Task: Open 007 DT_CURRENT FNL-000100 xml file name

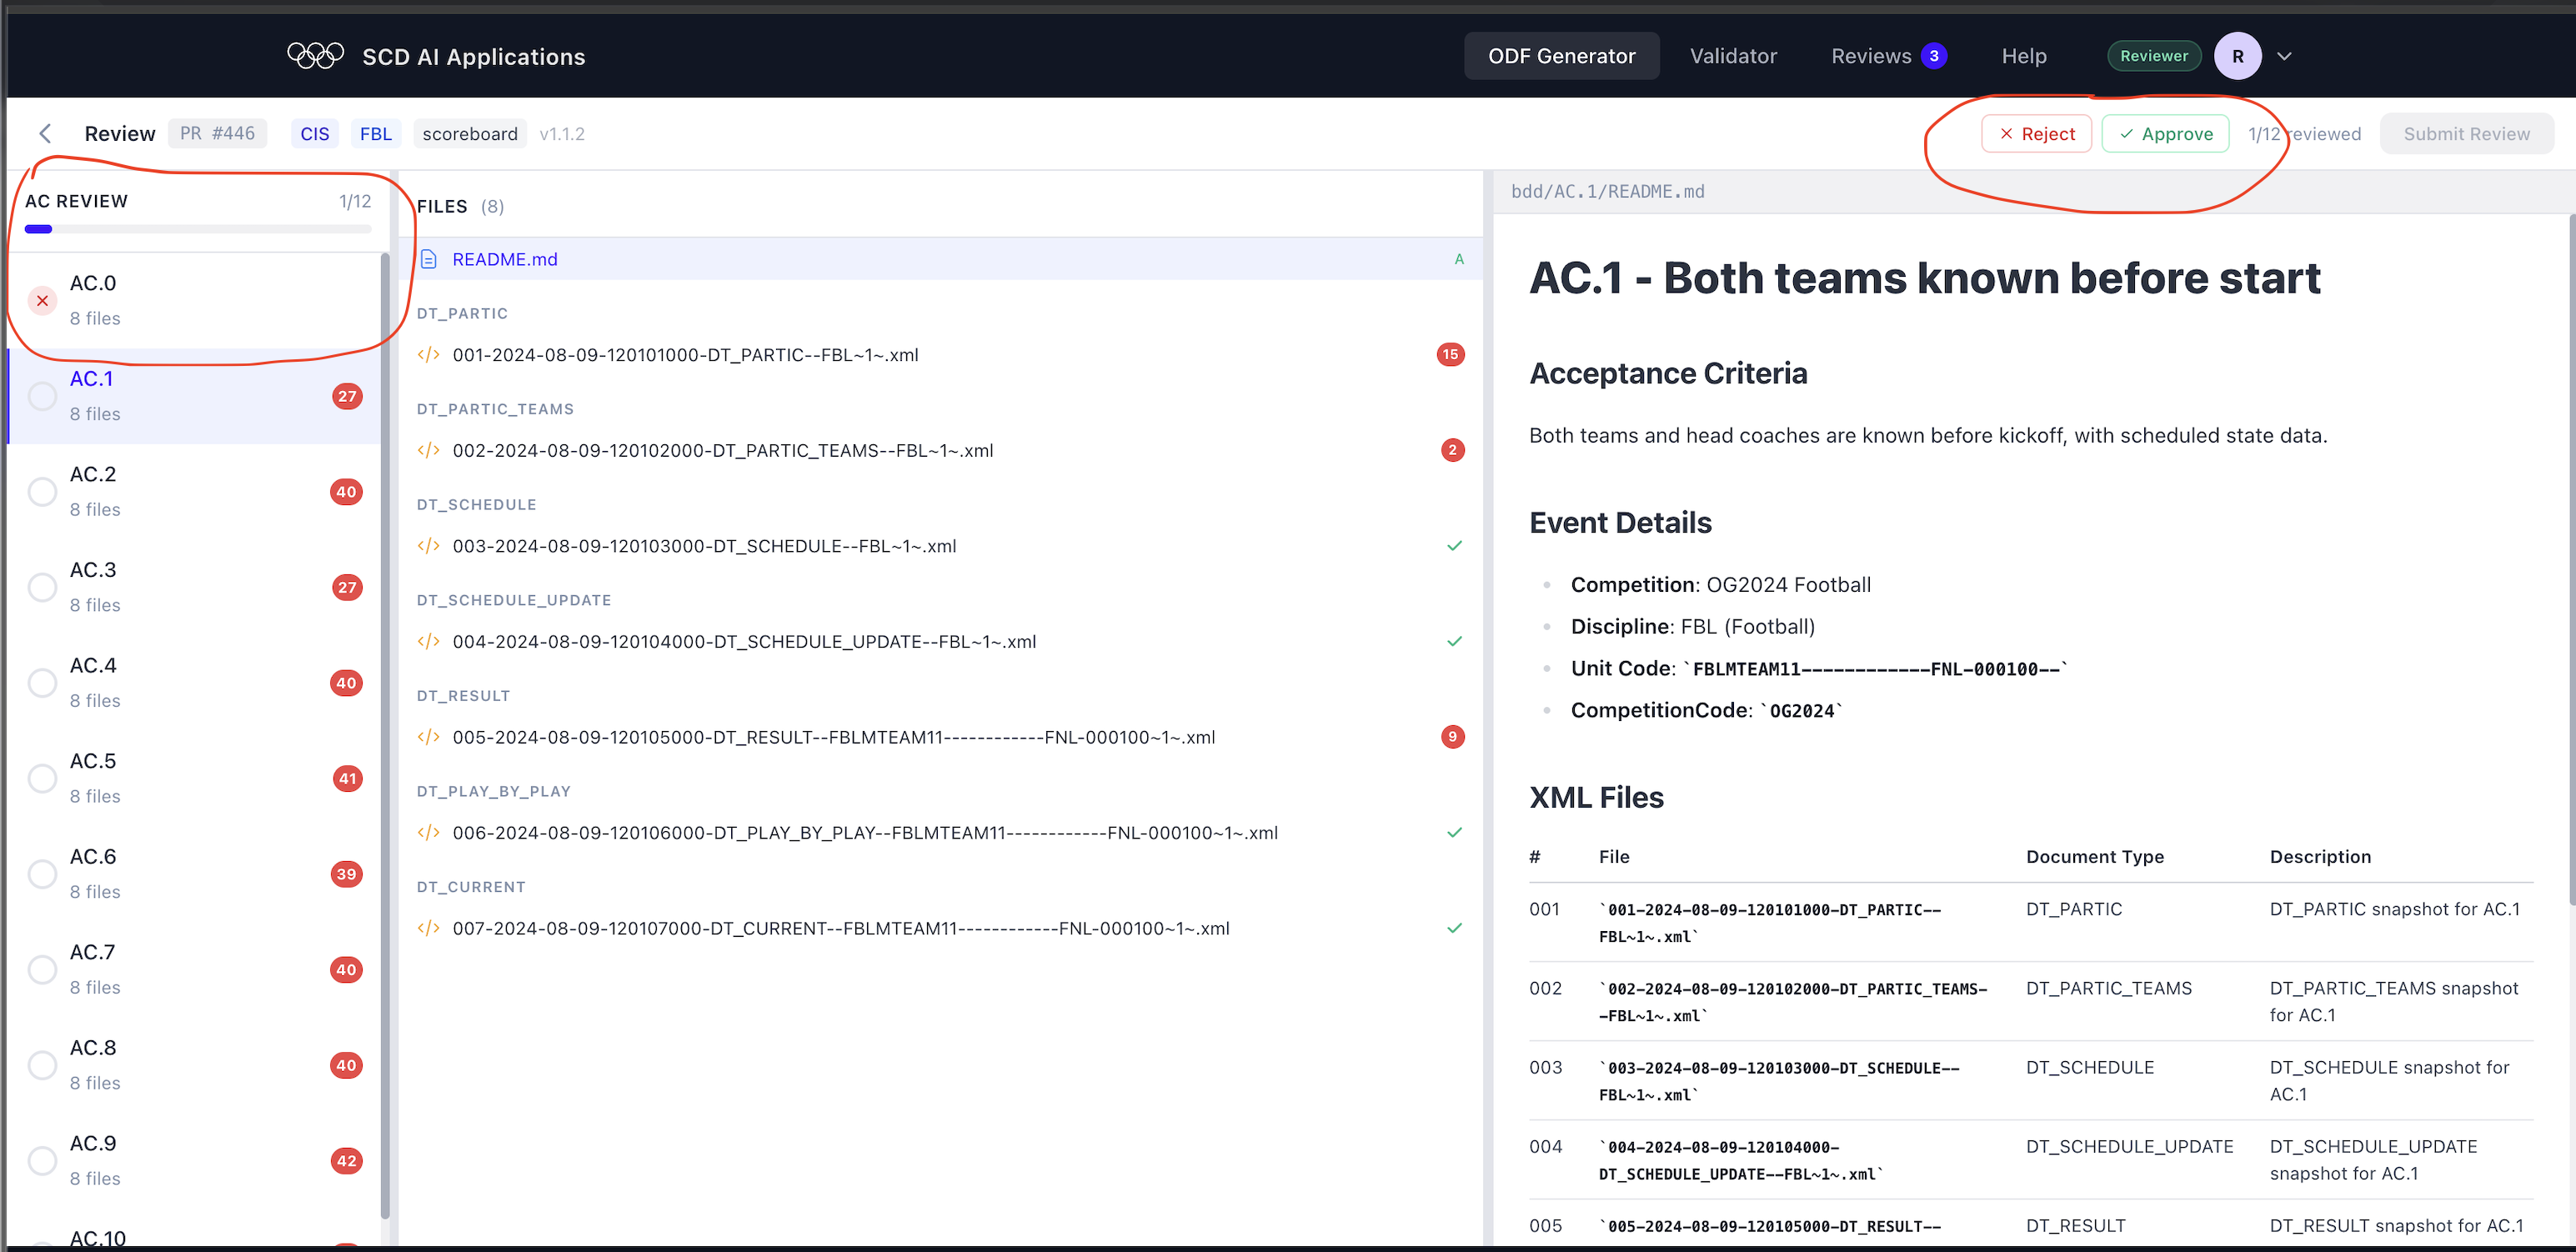Action: 840,928
